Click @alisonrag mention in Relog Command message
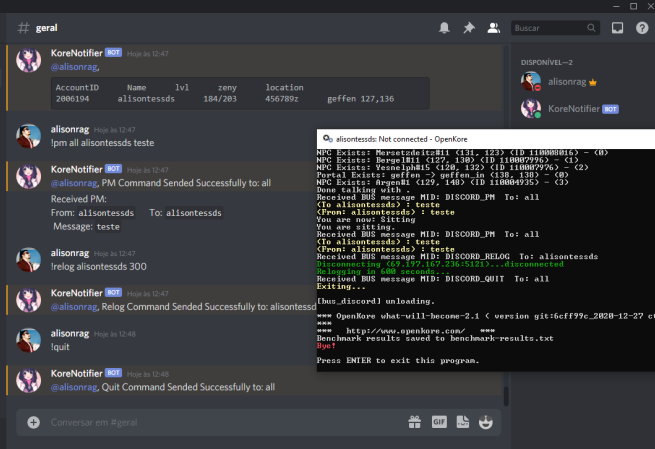 tap(75, 307)
